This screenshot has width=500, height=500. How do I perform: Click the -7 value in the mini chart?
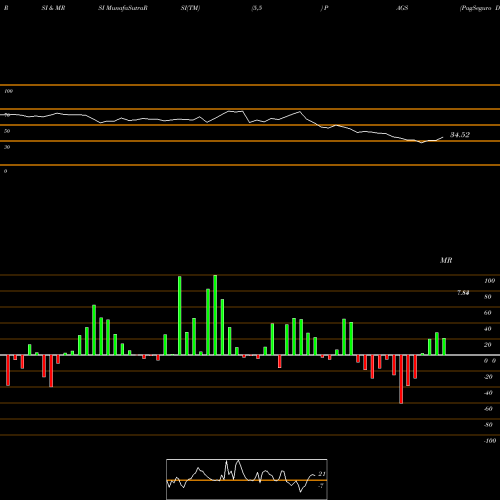coord(321,486)
